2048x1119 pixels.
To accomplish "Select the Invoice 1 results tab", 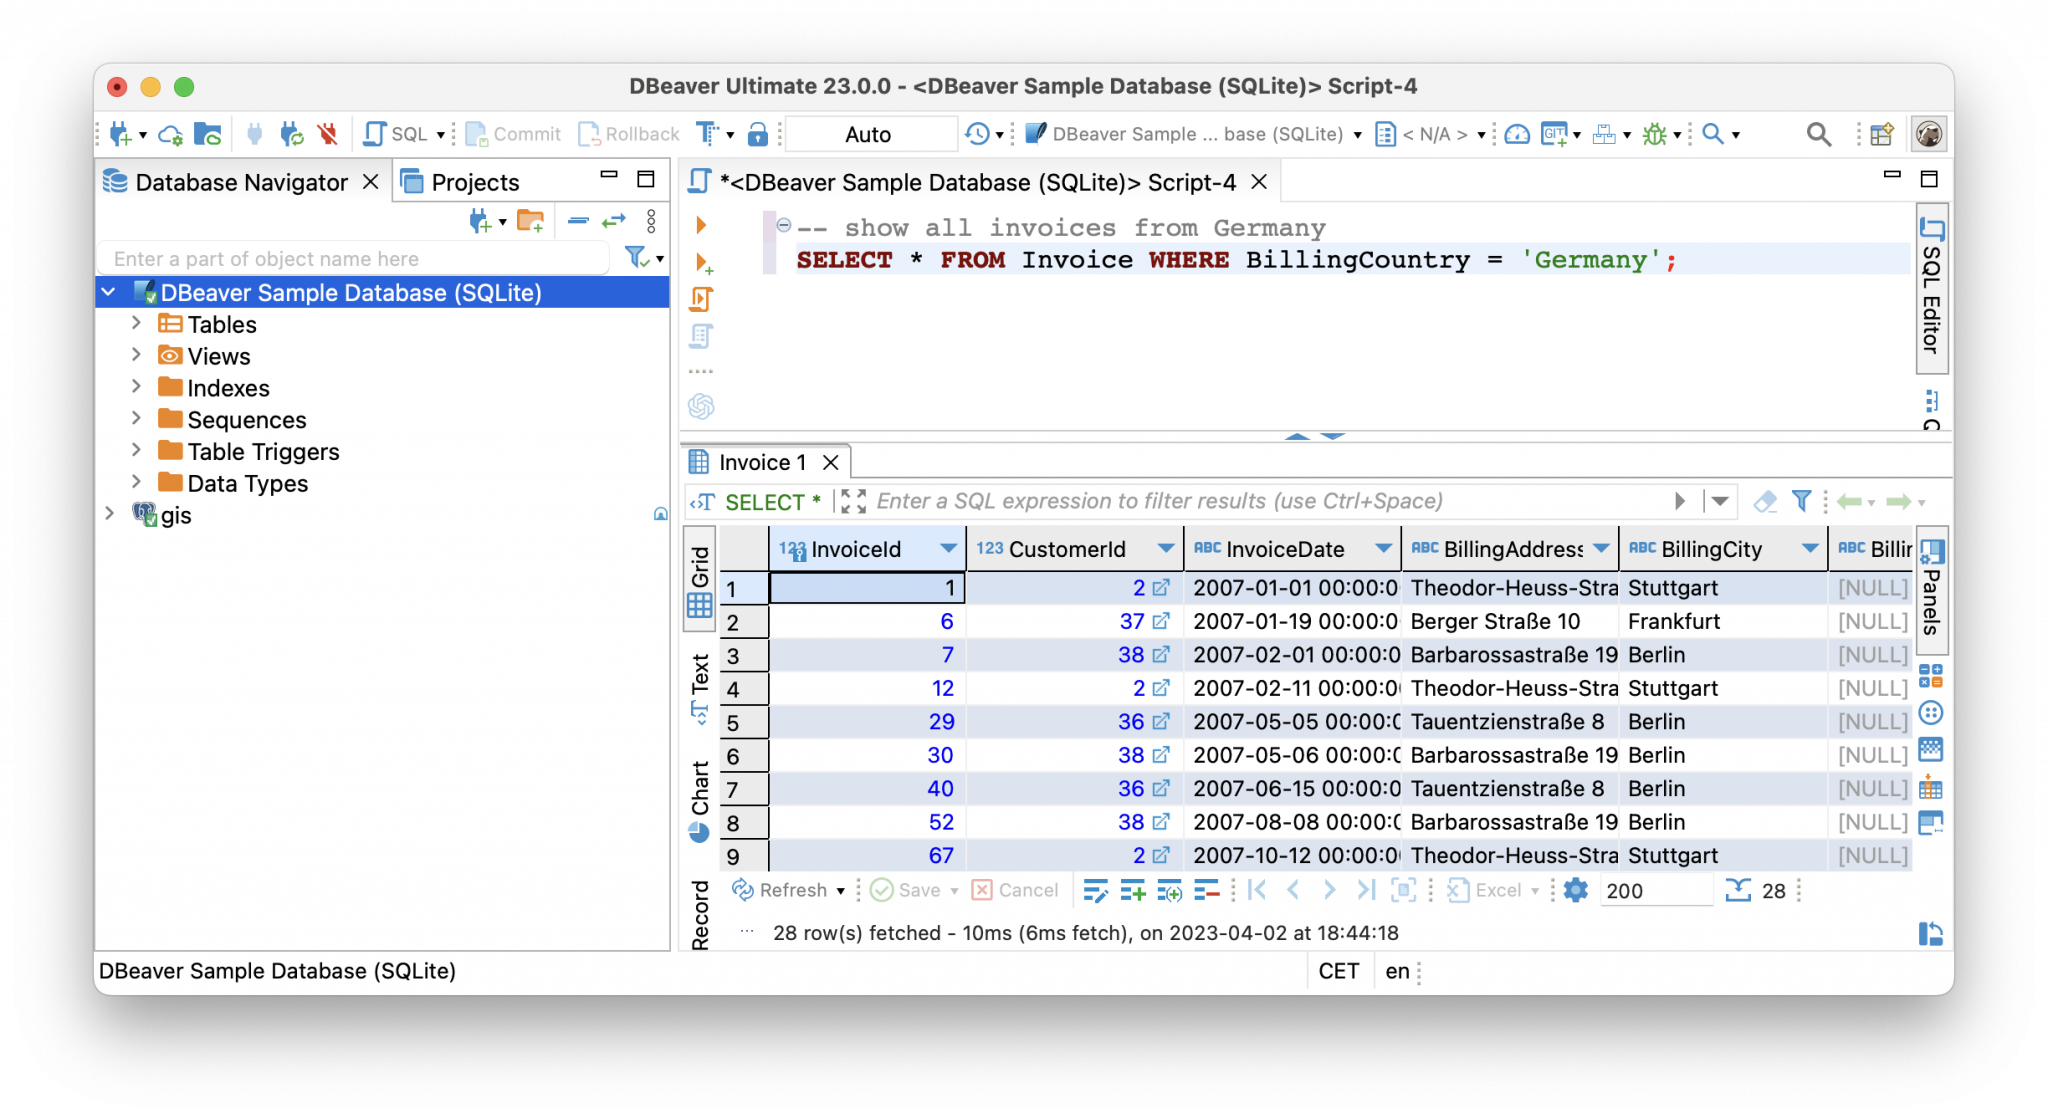I will click(x=763, y=461).
